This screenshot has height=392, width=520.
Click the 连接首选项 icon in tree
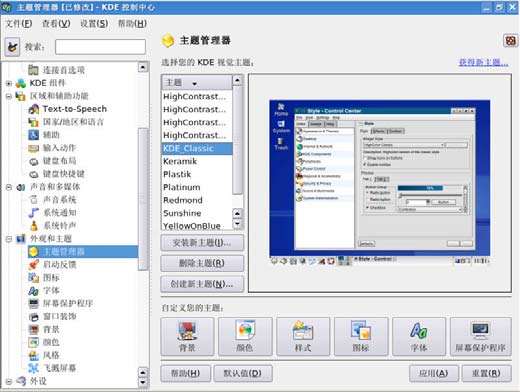tap(33, 70)
